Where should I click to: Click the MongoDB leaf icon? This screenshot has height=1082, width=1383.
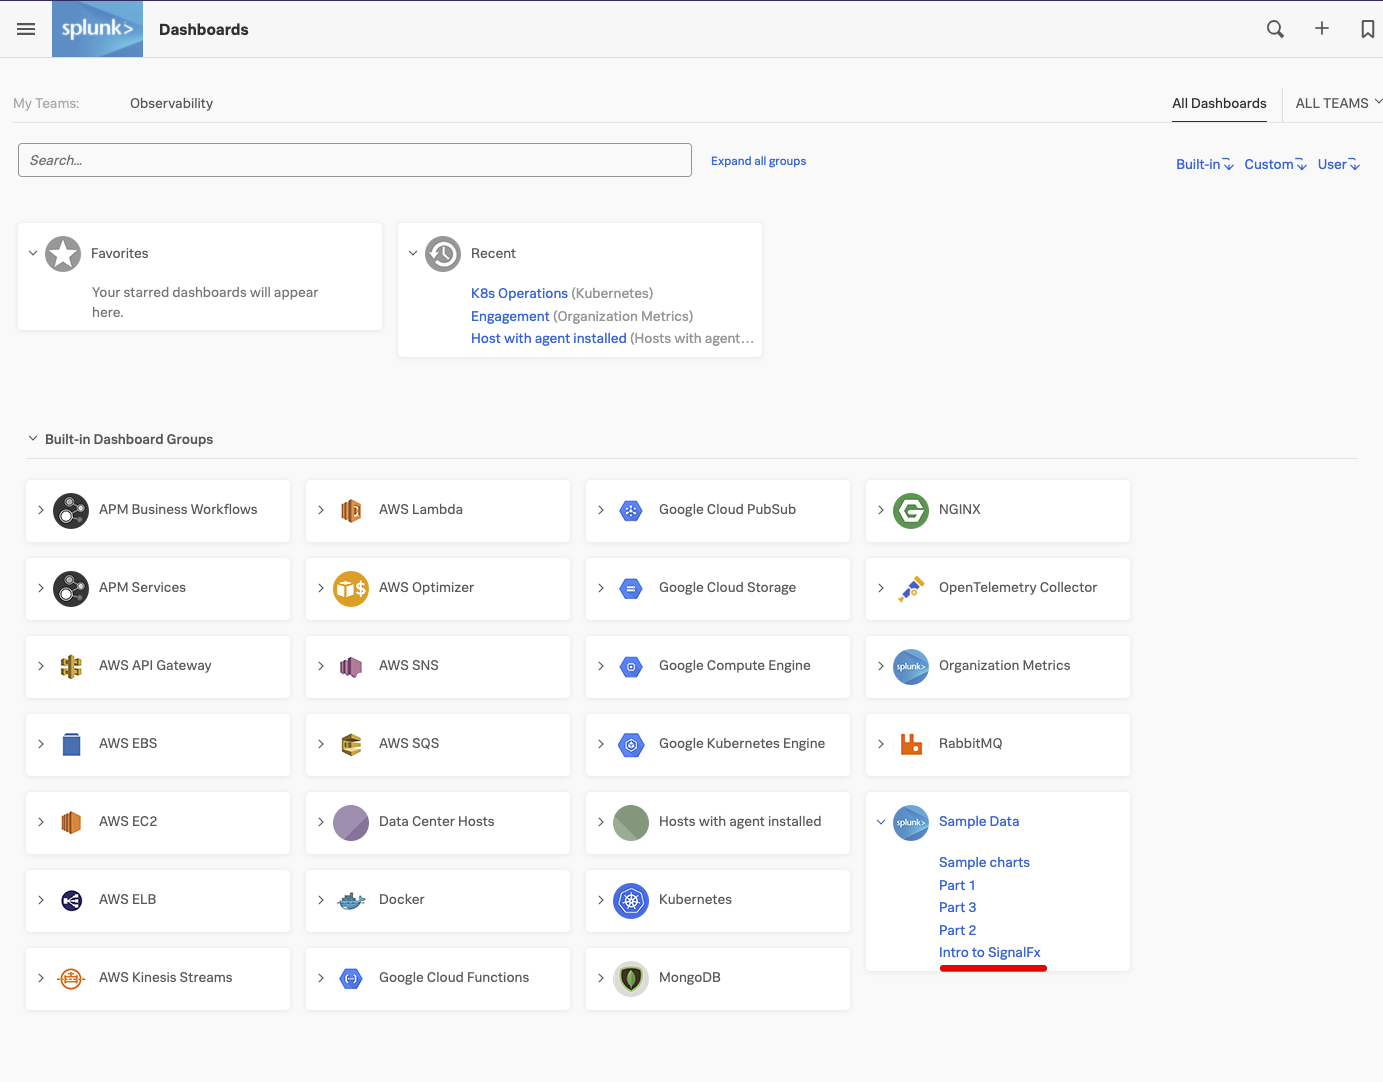631,979
